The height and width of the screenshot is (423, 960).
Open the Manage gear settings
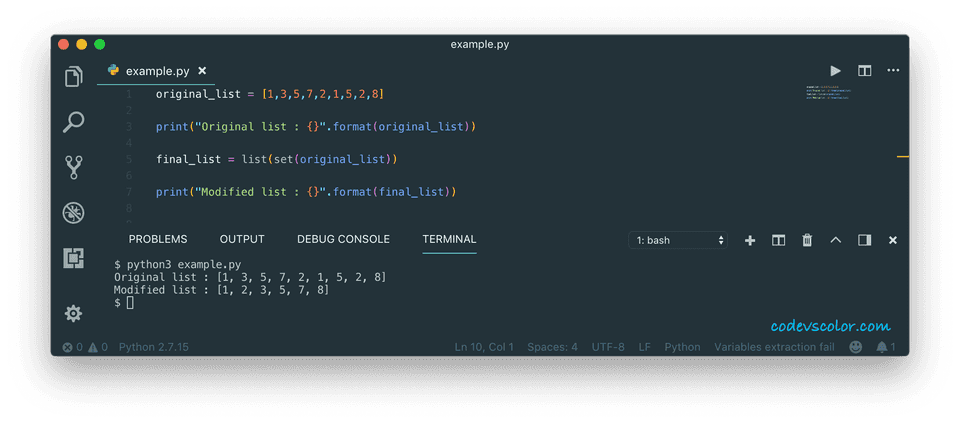click(73, 314)
